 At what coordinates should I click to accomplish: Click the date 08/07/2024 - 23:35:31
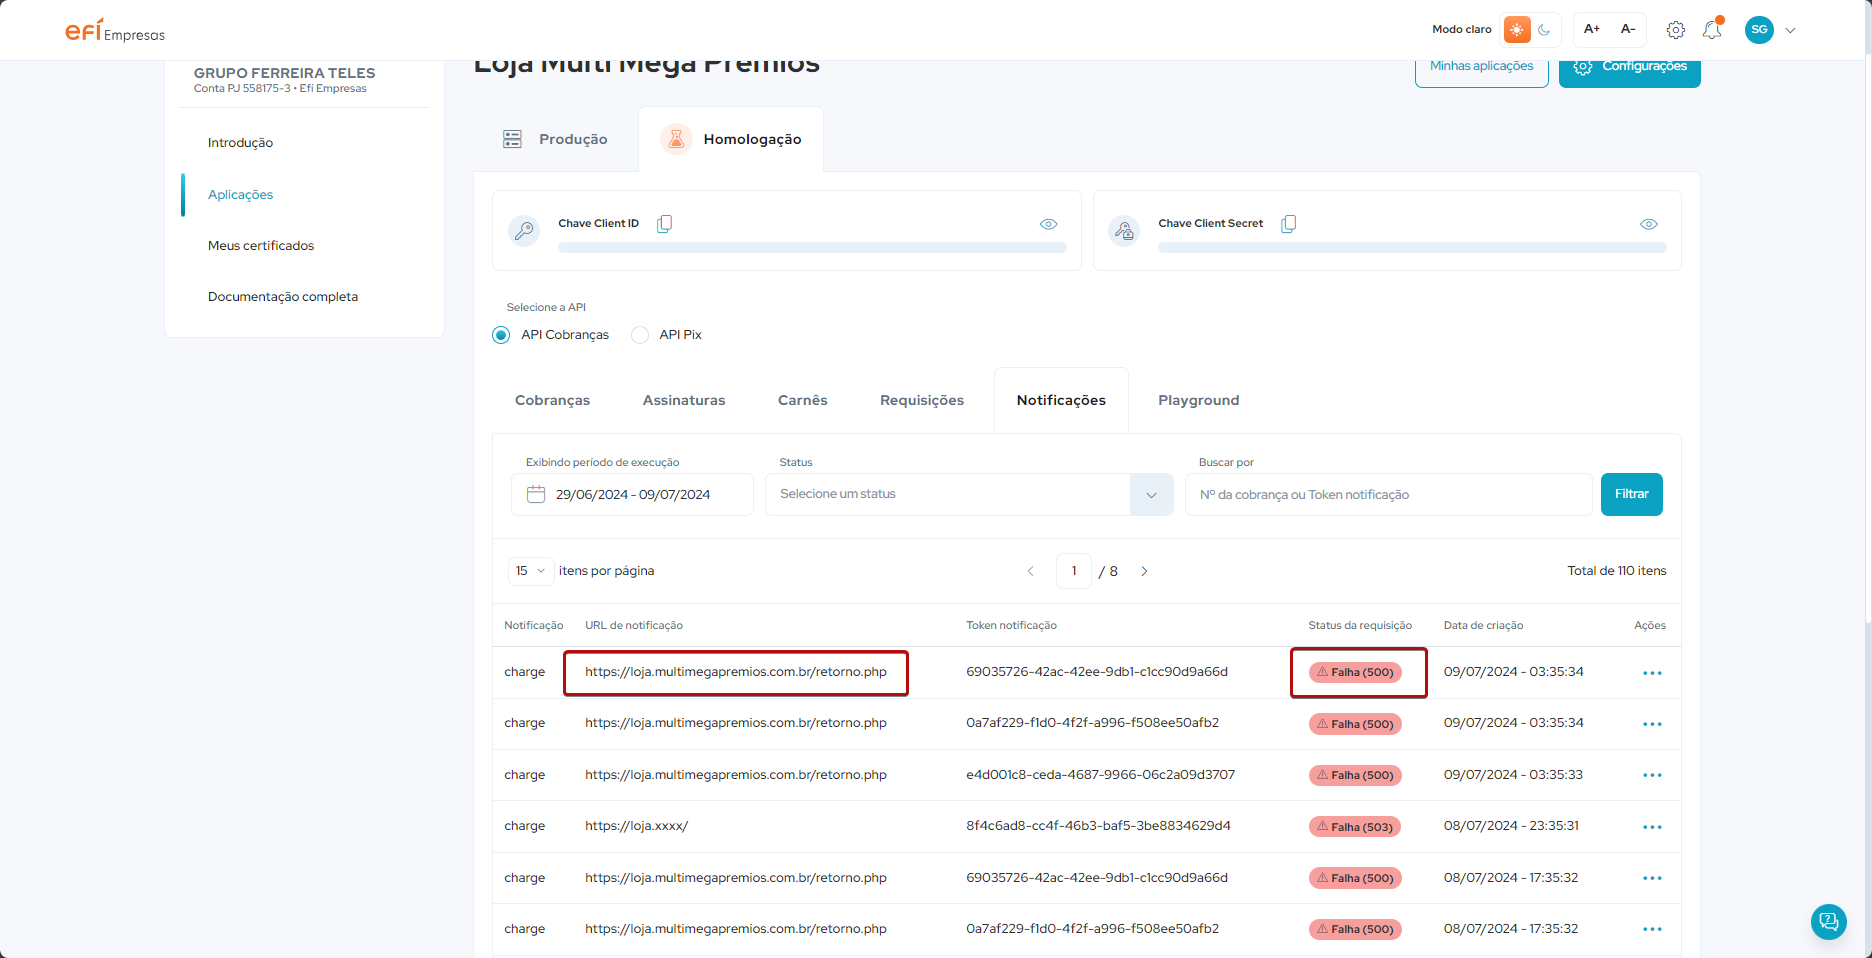(1511, 826)
